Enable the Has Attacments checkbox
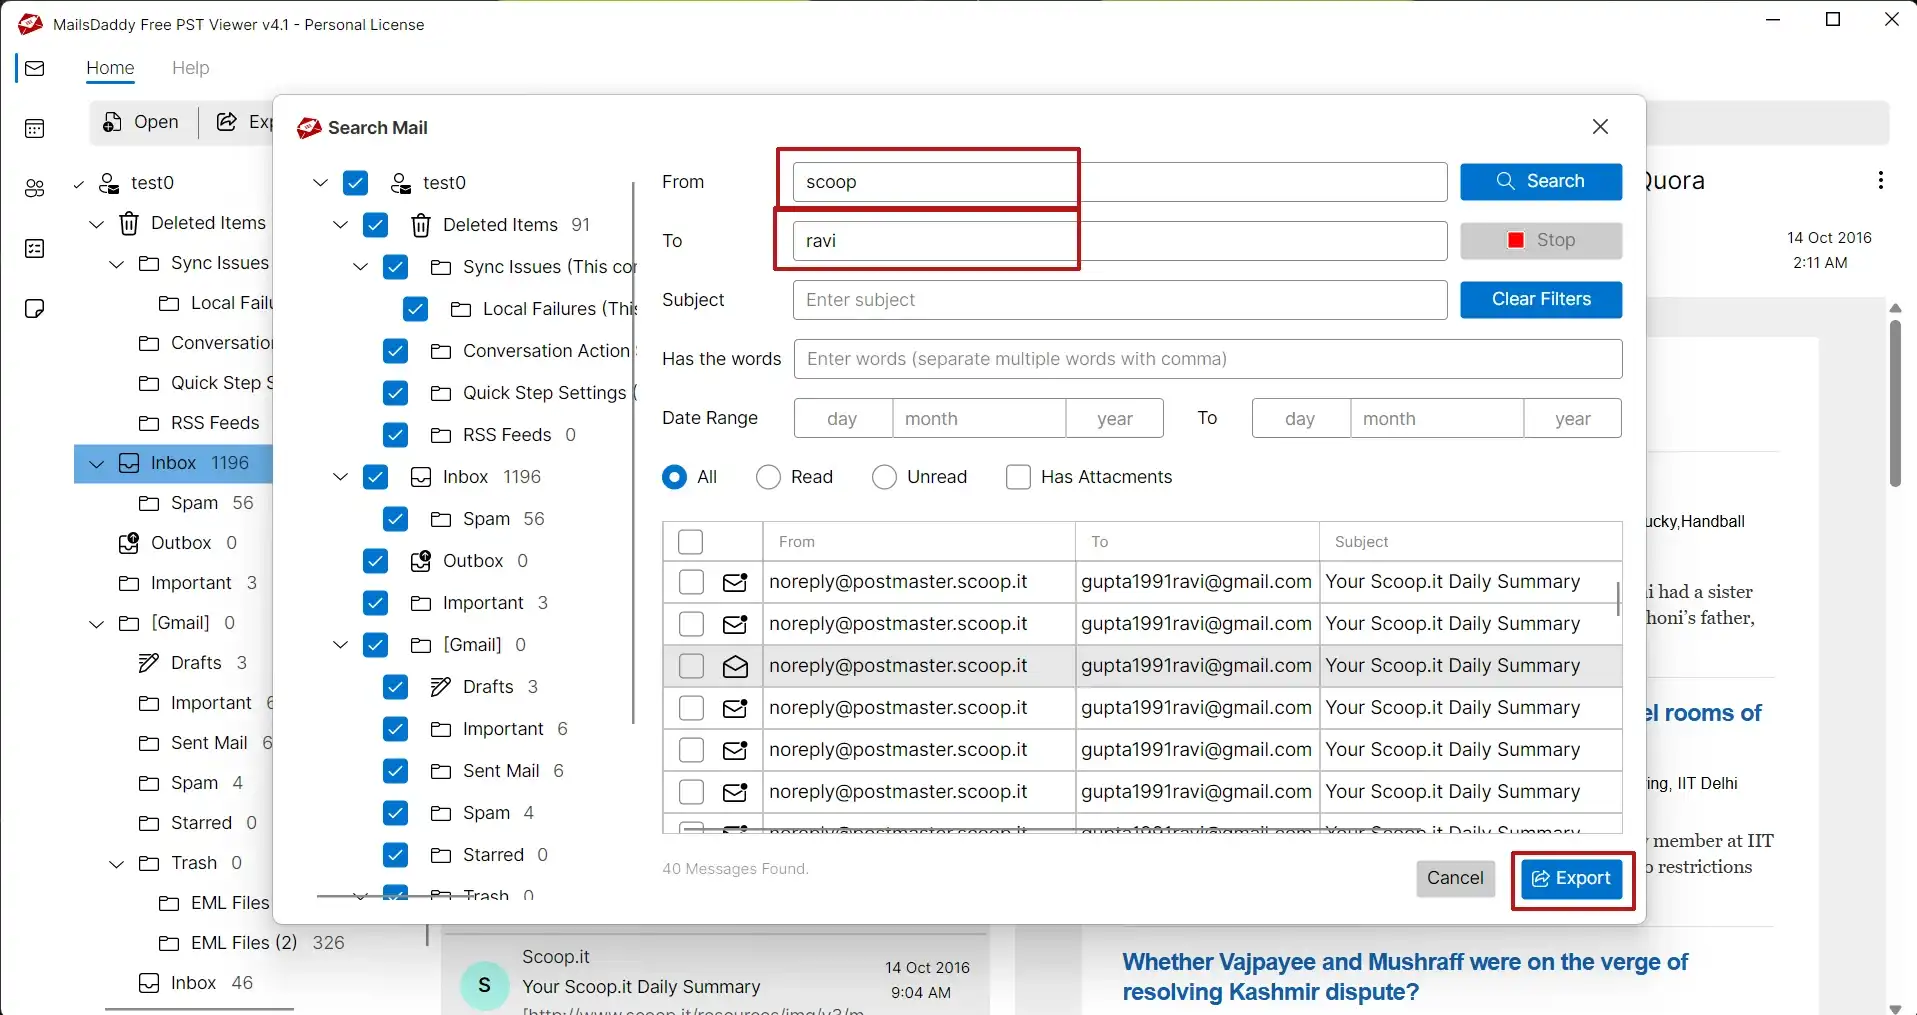 coord(1018,477)
